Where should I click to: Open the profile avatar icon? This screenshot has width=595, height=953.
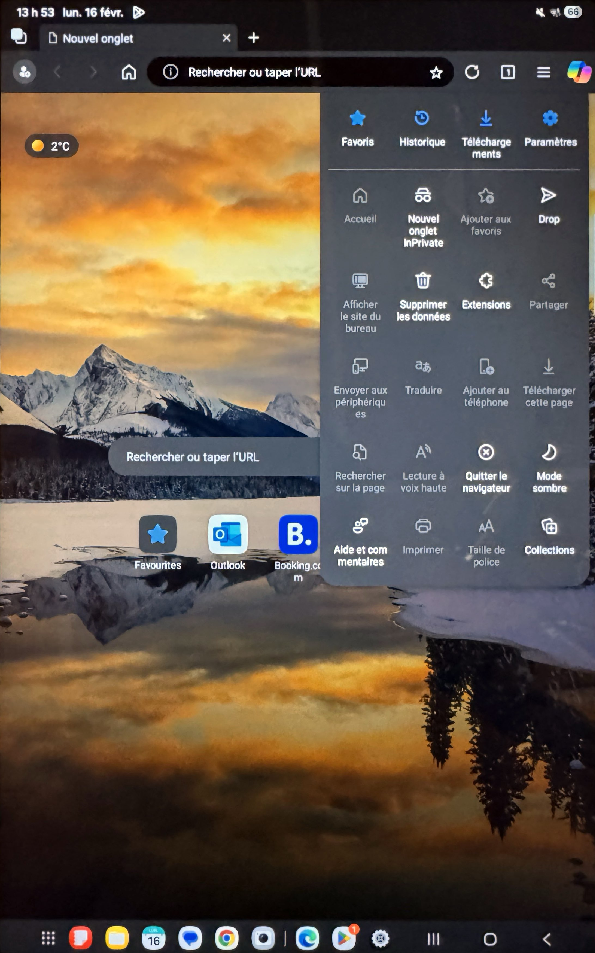(x=24, y=72)
